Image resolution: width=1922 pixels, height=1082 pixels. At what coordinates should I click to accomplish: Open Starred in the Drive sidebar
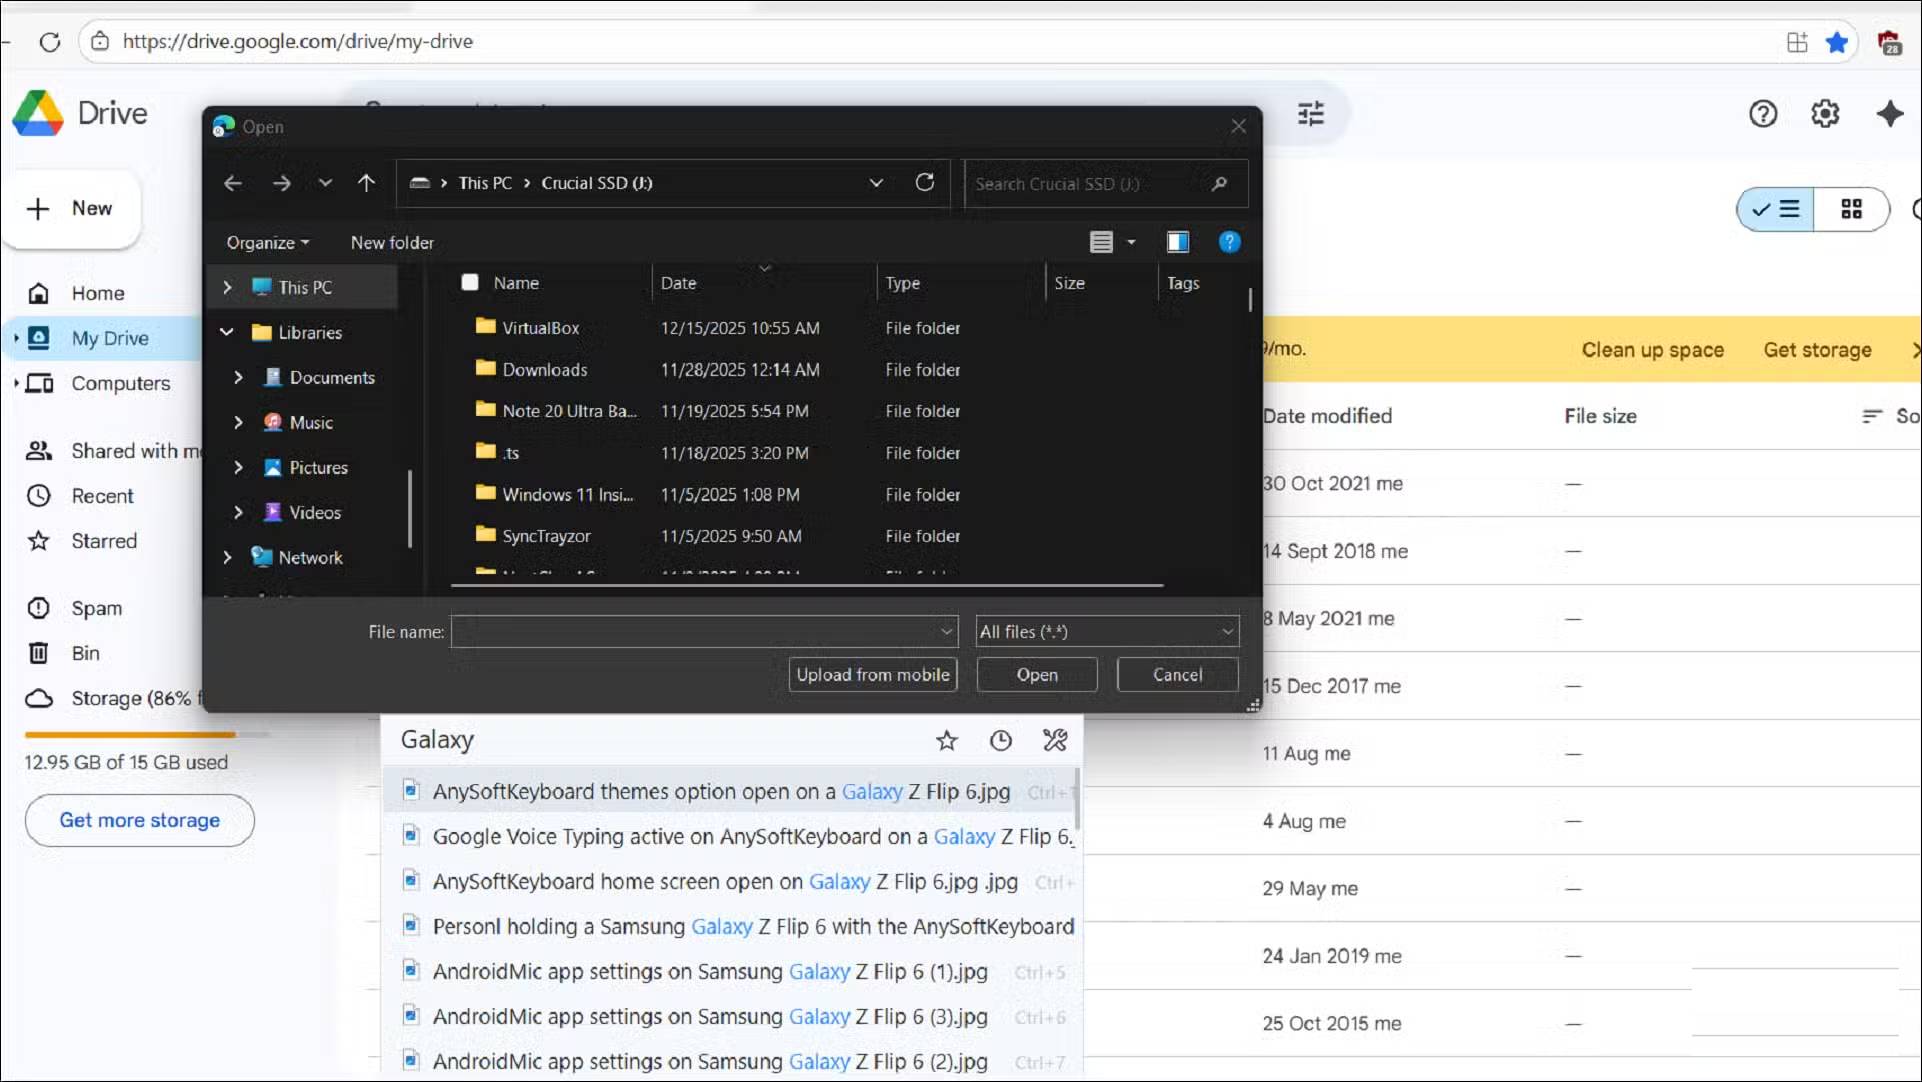104,541
